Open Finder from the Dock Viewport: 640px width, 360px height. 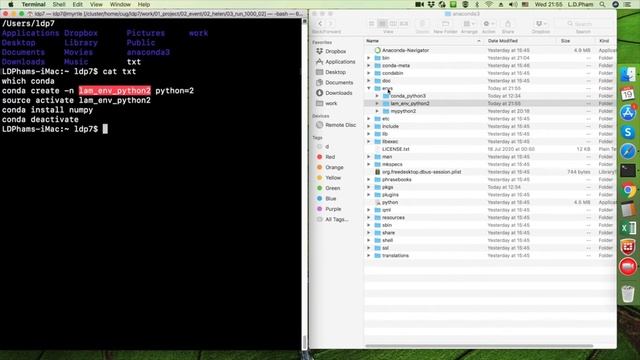point(628,75)
